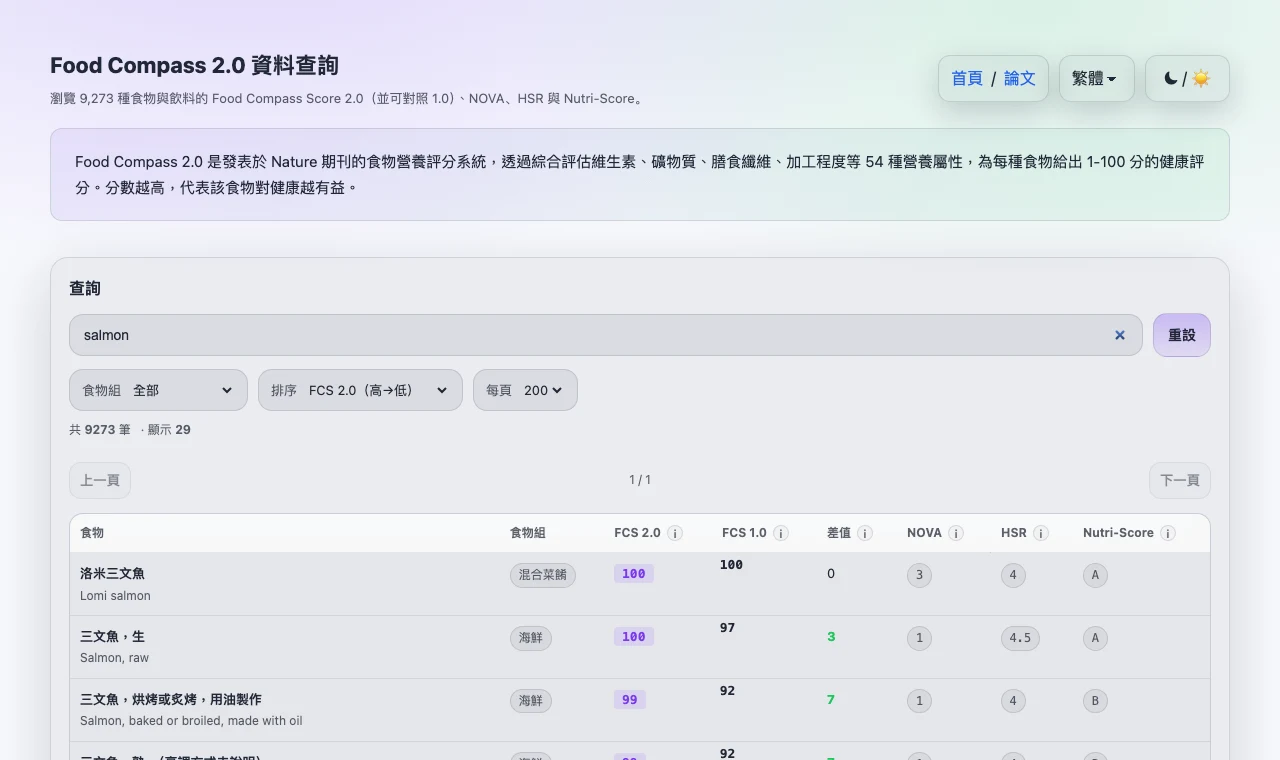The height and width of the screenshot is (760, 1280).
Task: Click the Nutri-Score column header label
Action: 1118,533
